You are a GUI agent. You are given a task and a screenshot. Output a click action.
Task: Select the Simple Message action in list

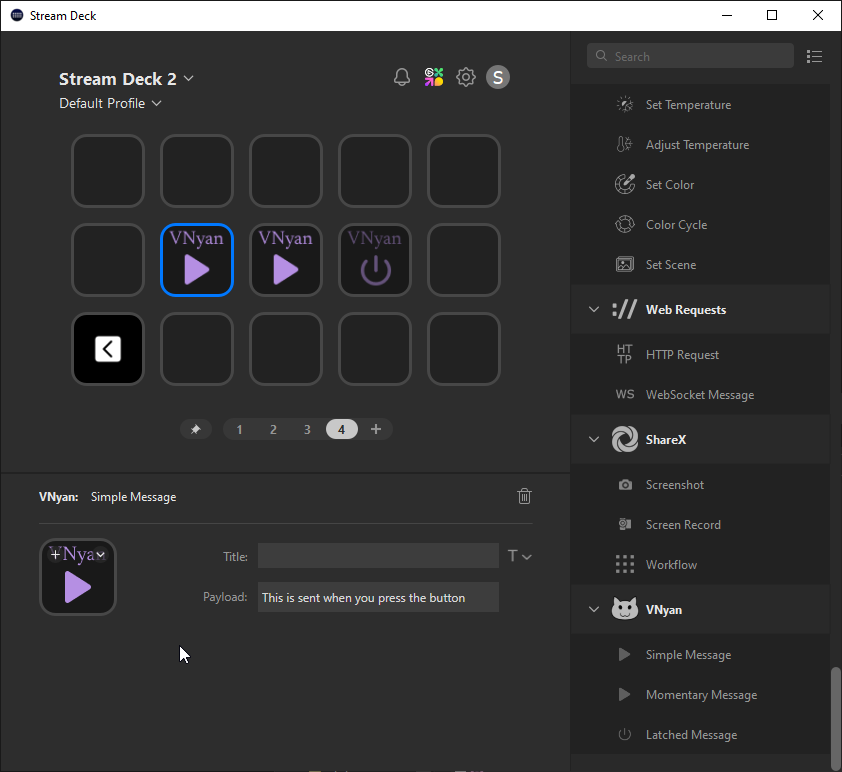pos(700,655)
